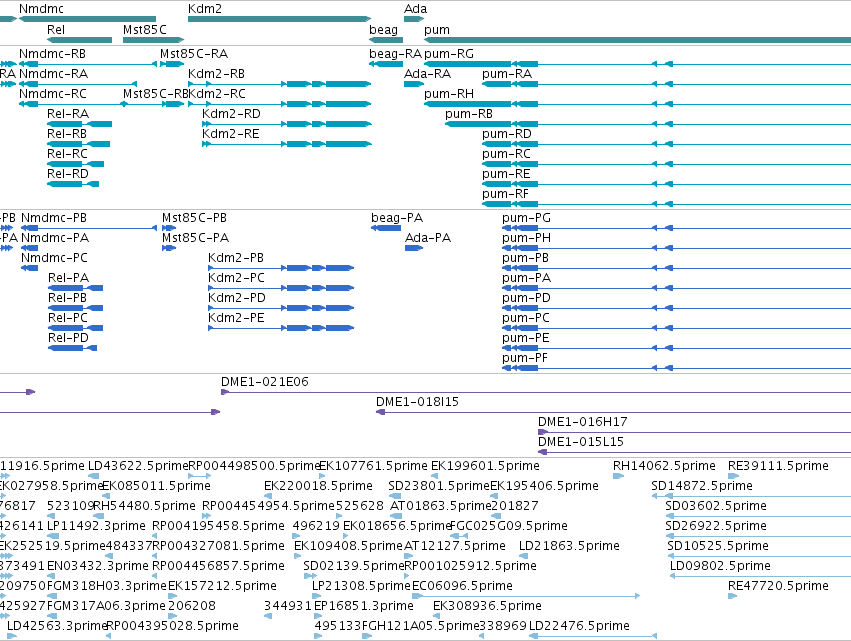The height and width of the screenshot is (641, 851).
Task: Select protein beag-PA
Action: (x=386, y=228)
